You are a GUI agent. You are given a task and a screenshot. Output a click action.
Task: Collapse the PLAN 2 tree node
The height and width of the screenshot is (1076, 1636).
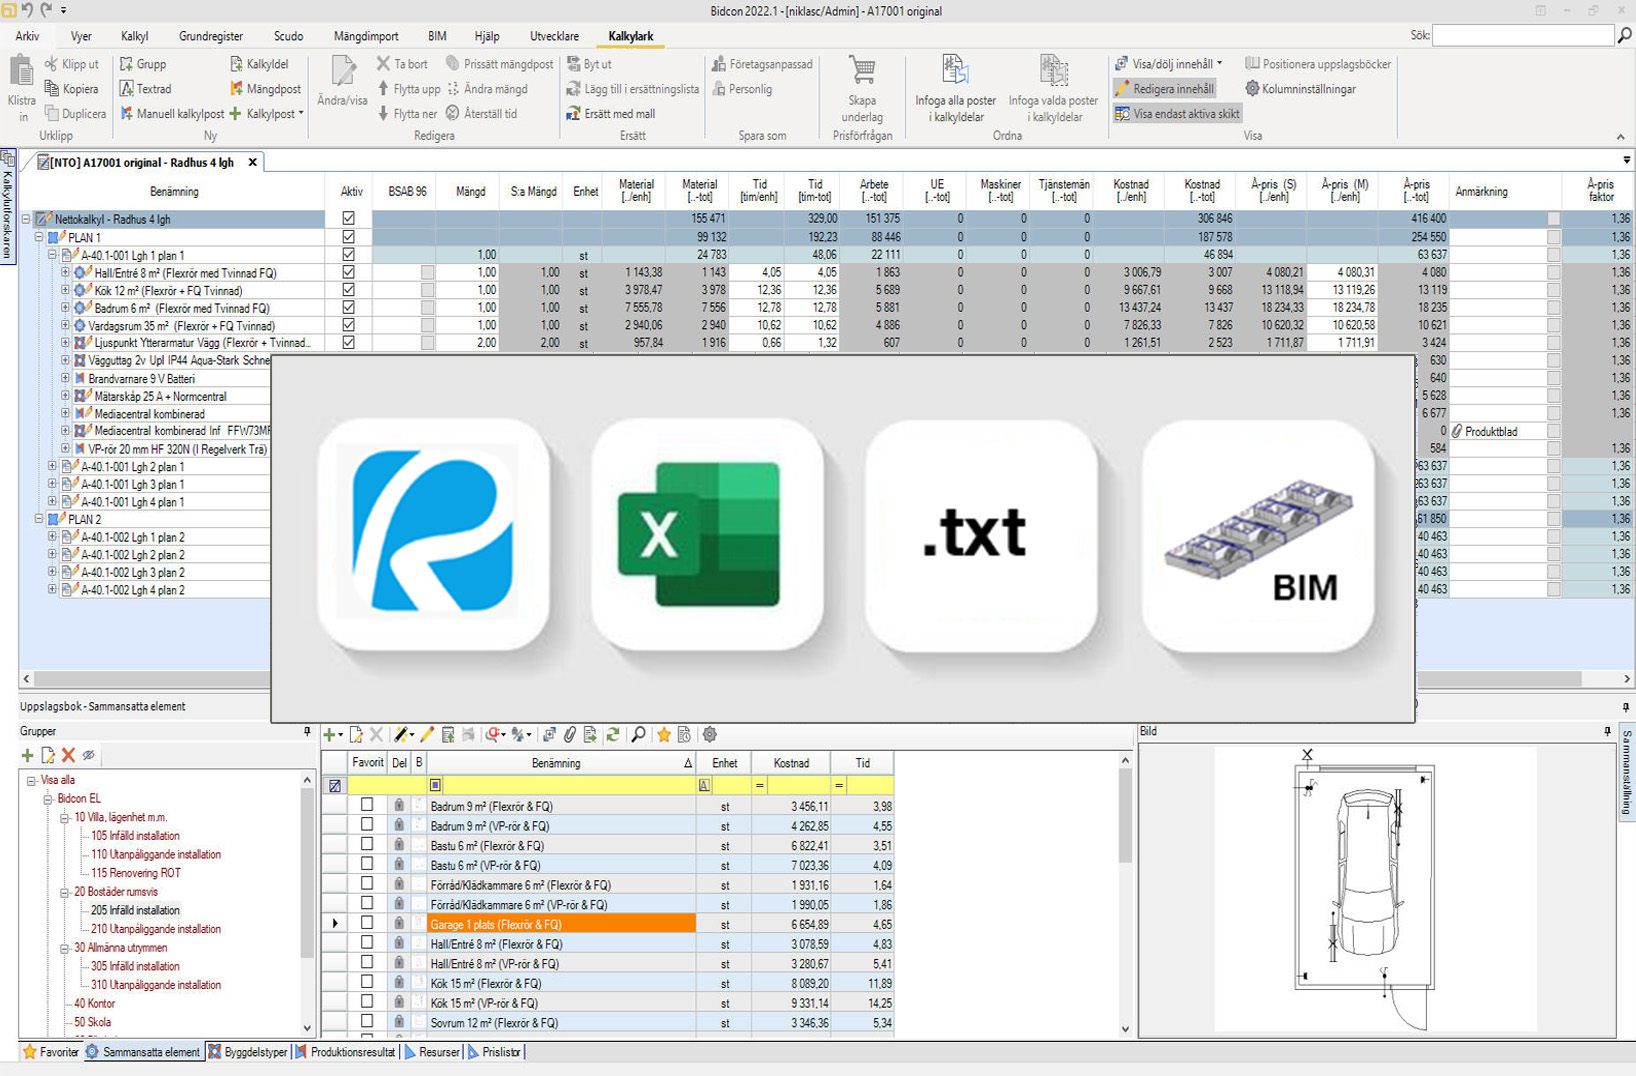(39, 519)
